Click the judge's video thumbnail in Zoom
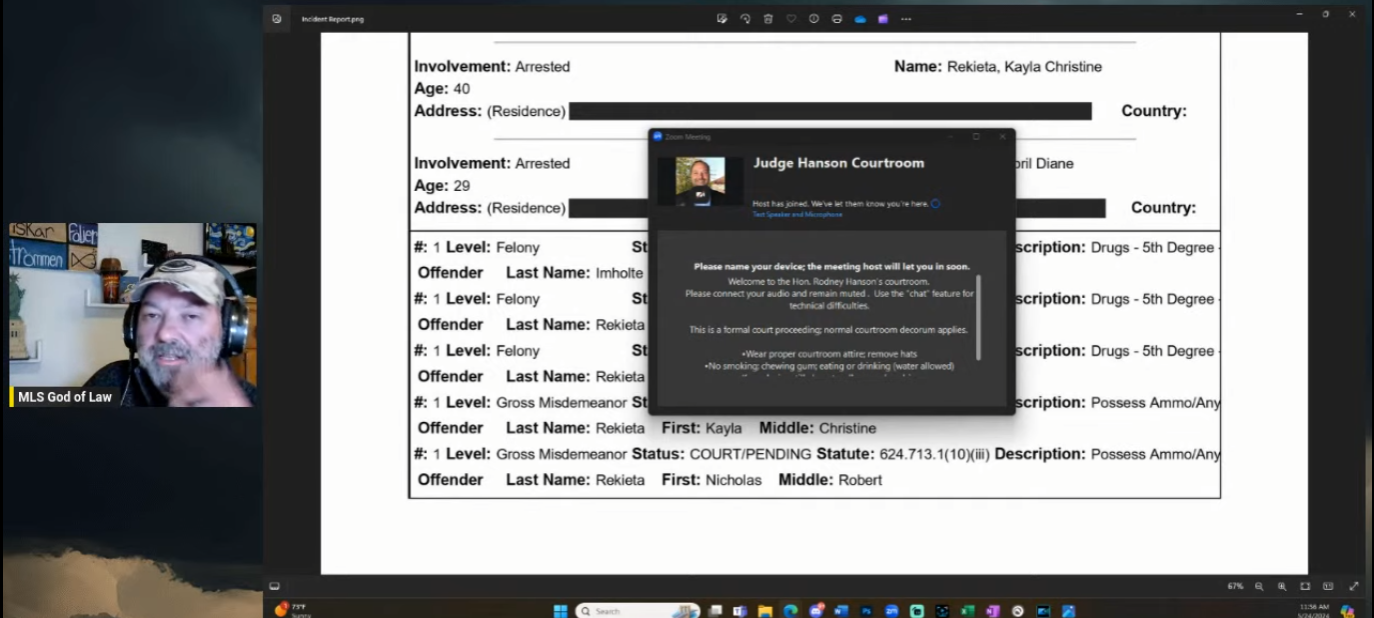 click(x=700, y=181)
